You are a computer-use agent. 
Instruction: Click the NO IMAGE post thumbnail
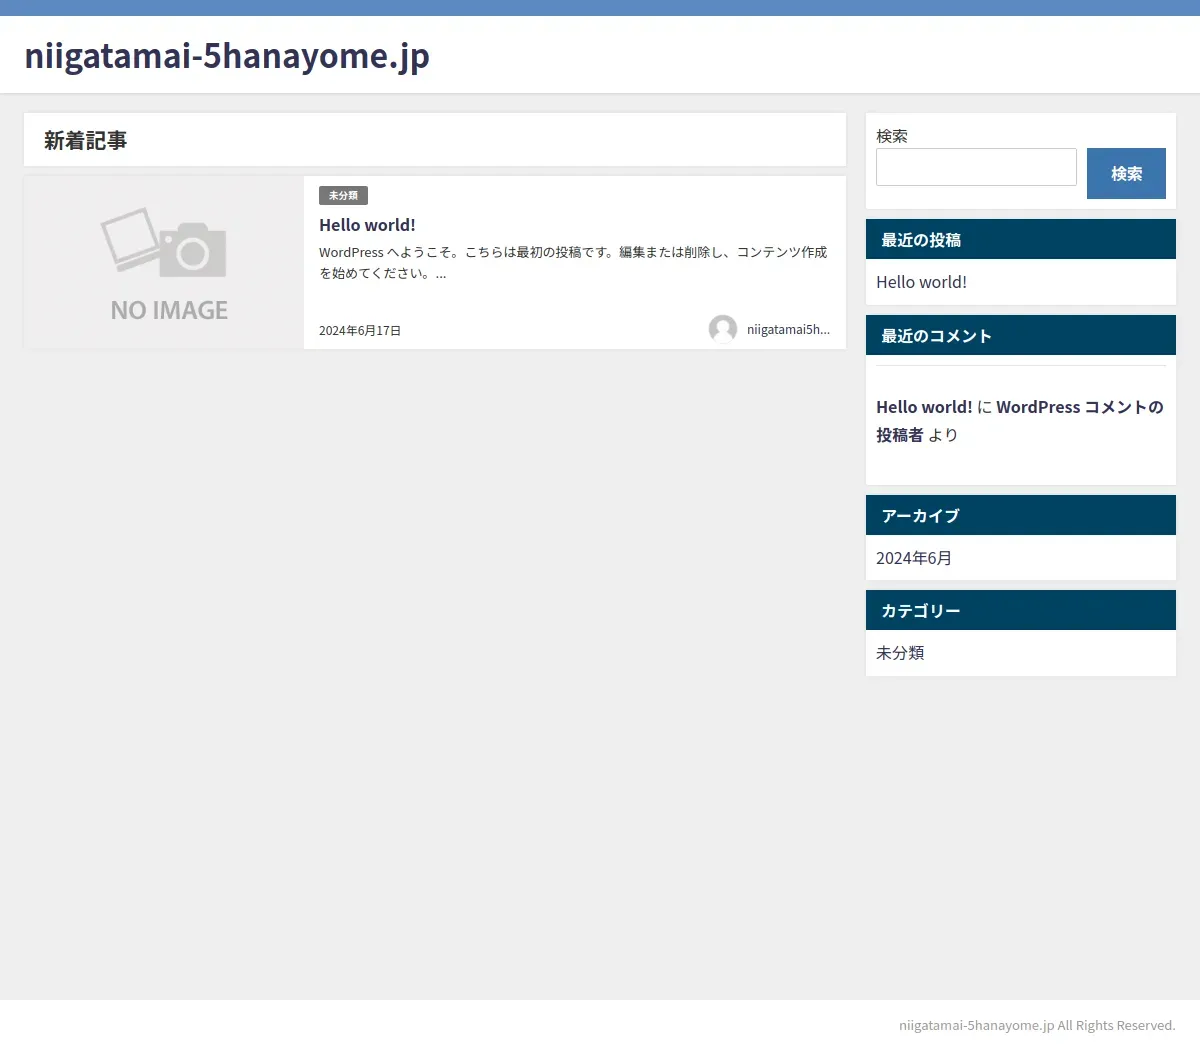164,263
